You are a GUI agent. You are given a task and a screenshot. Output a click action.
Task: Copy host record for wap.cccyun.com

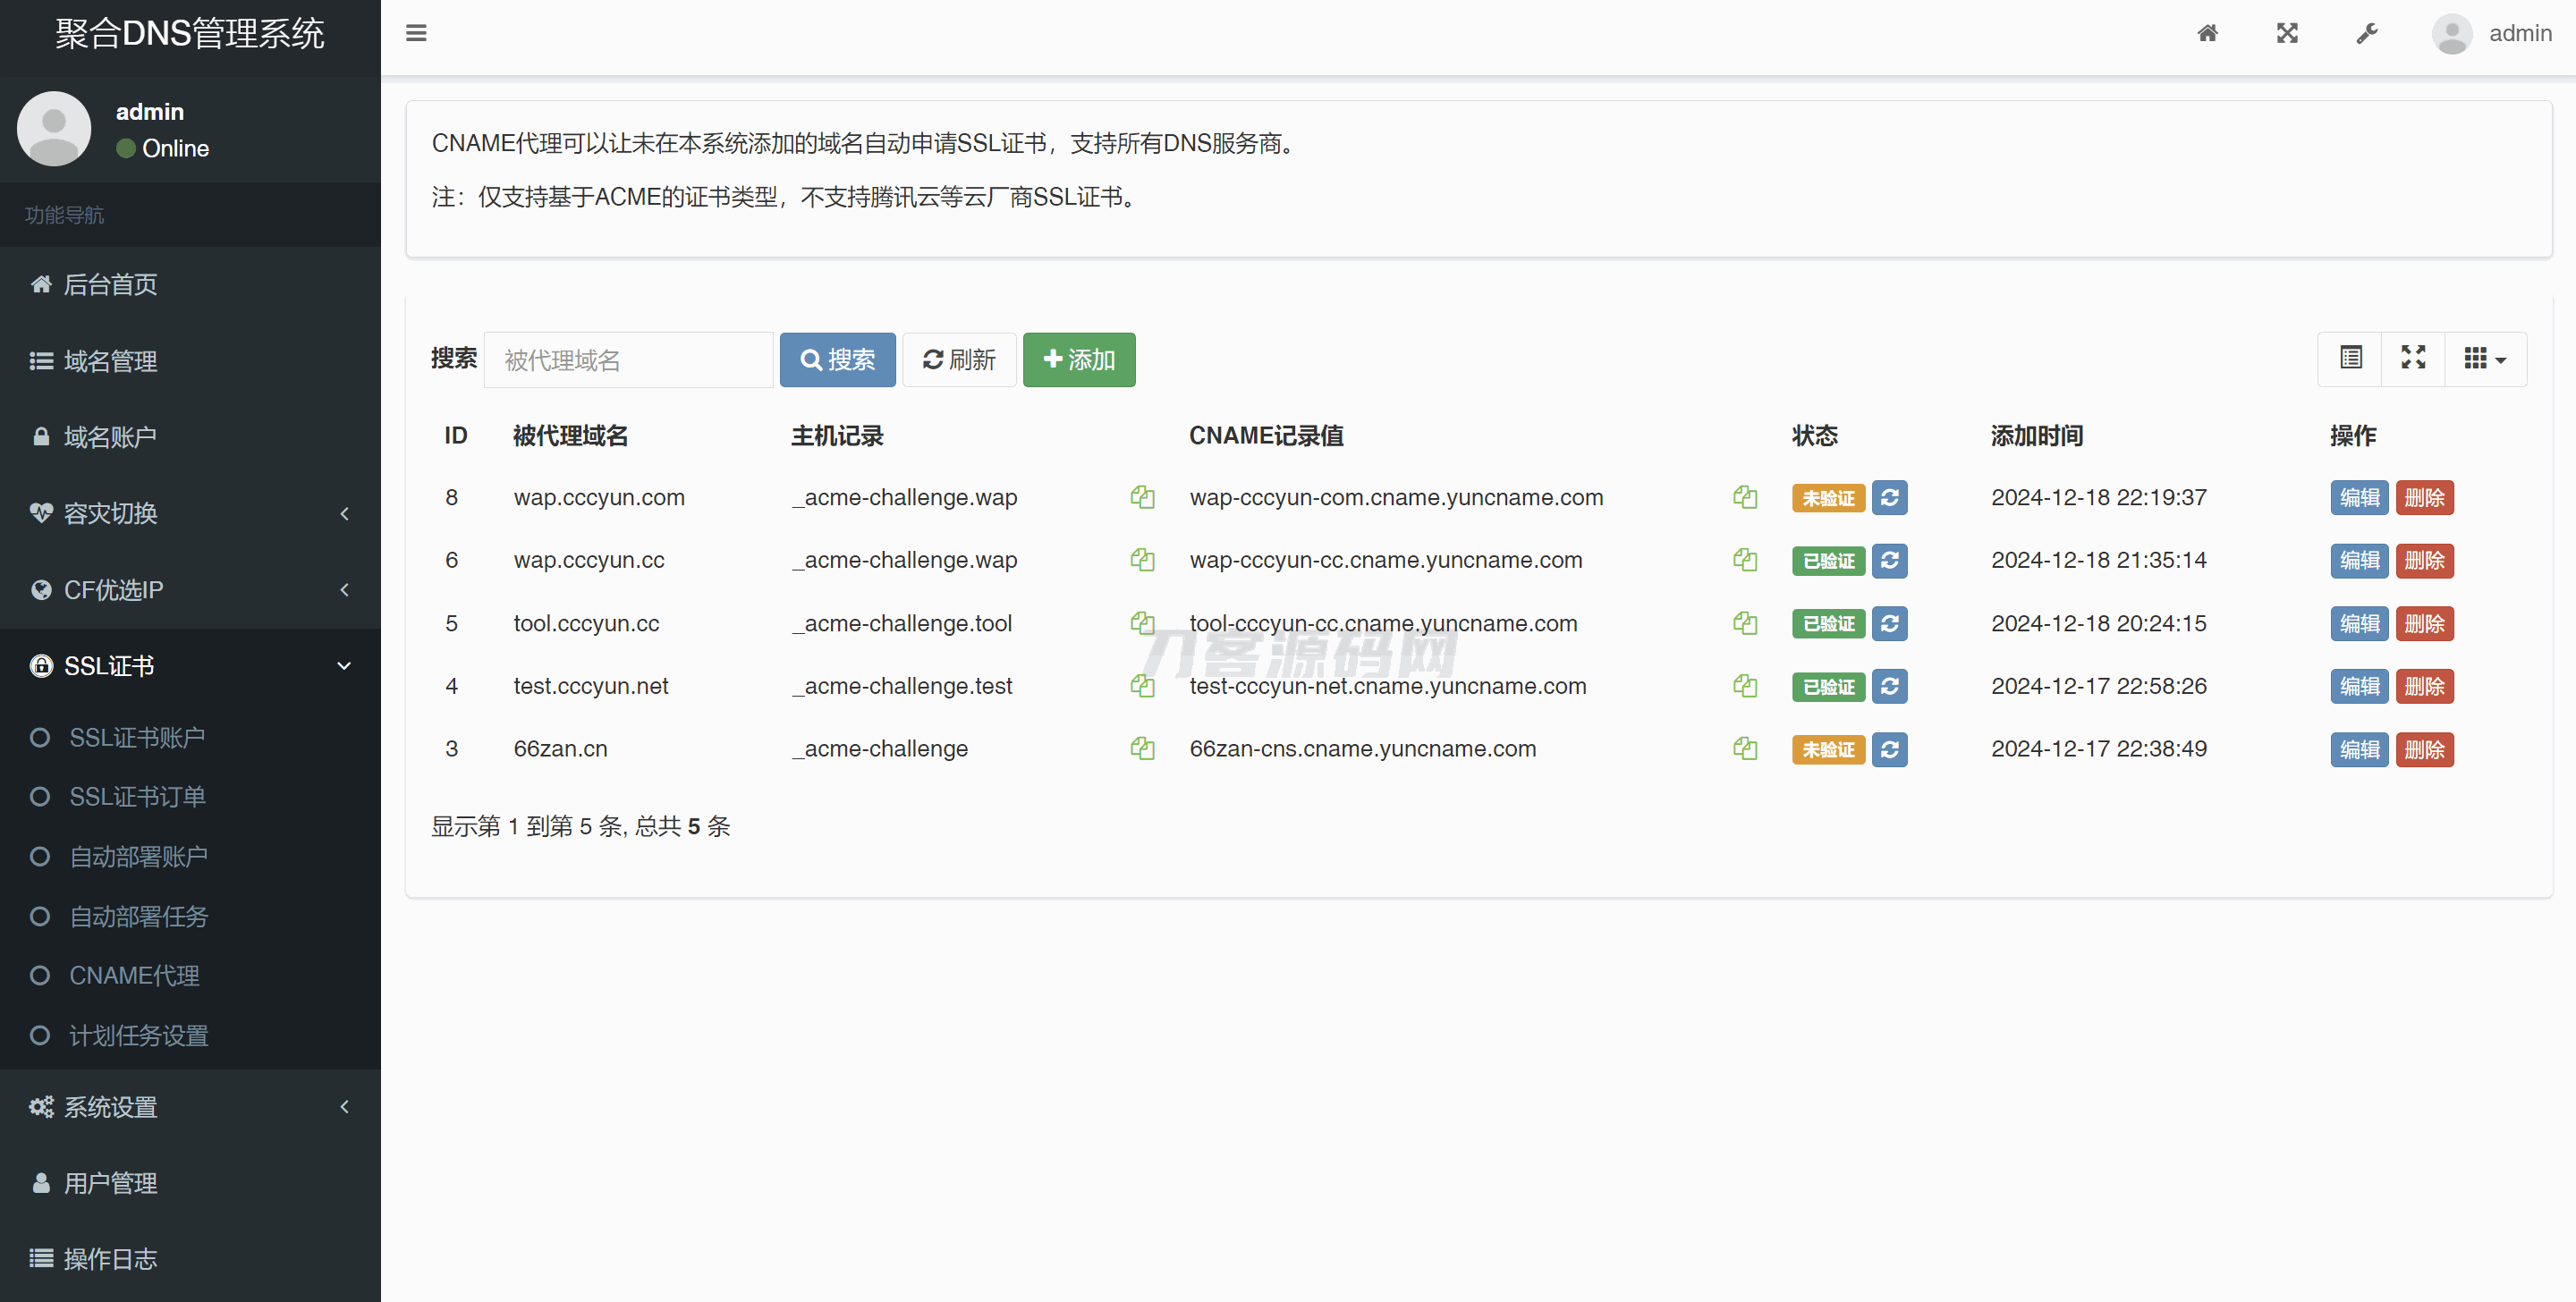coord(1142,497)
